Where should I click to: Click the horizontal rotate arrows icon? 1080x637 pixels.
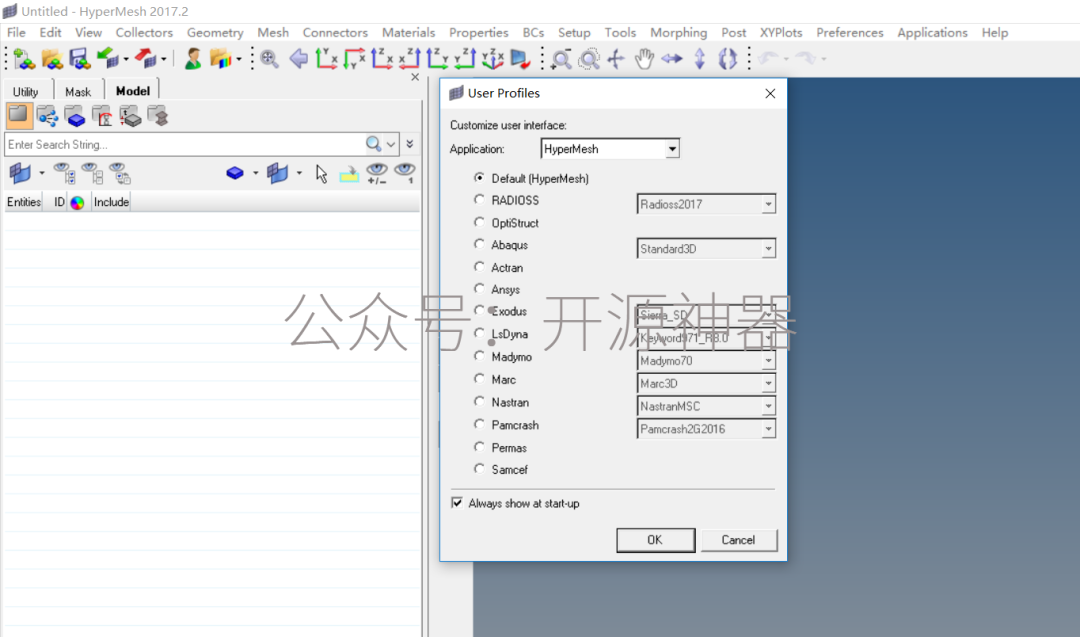pyautogui.click(x=672, y=59)
